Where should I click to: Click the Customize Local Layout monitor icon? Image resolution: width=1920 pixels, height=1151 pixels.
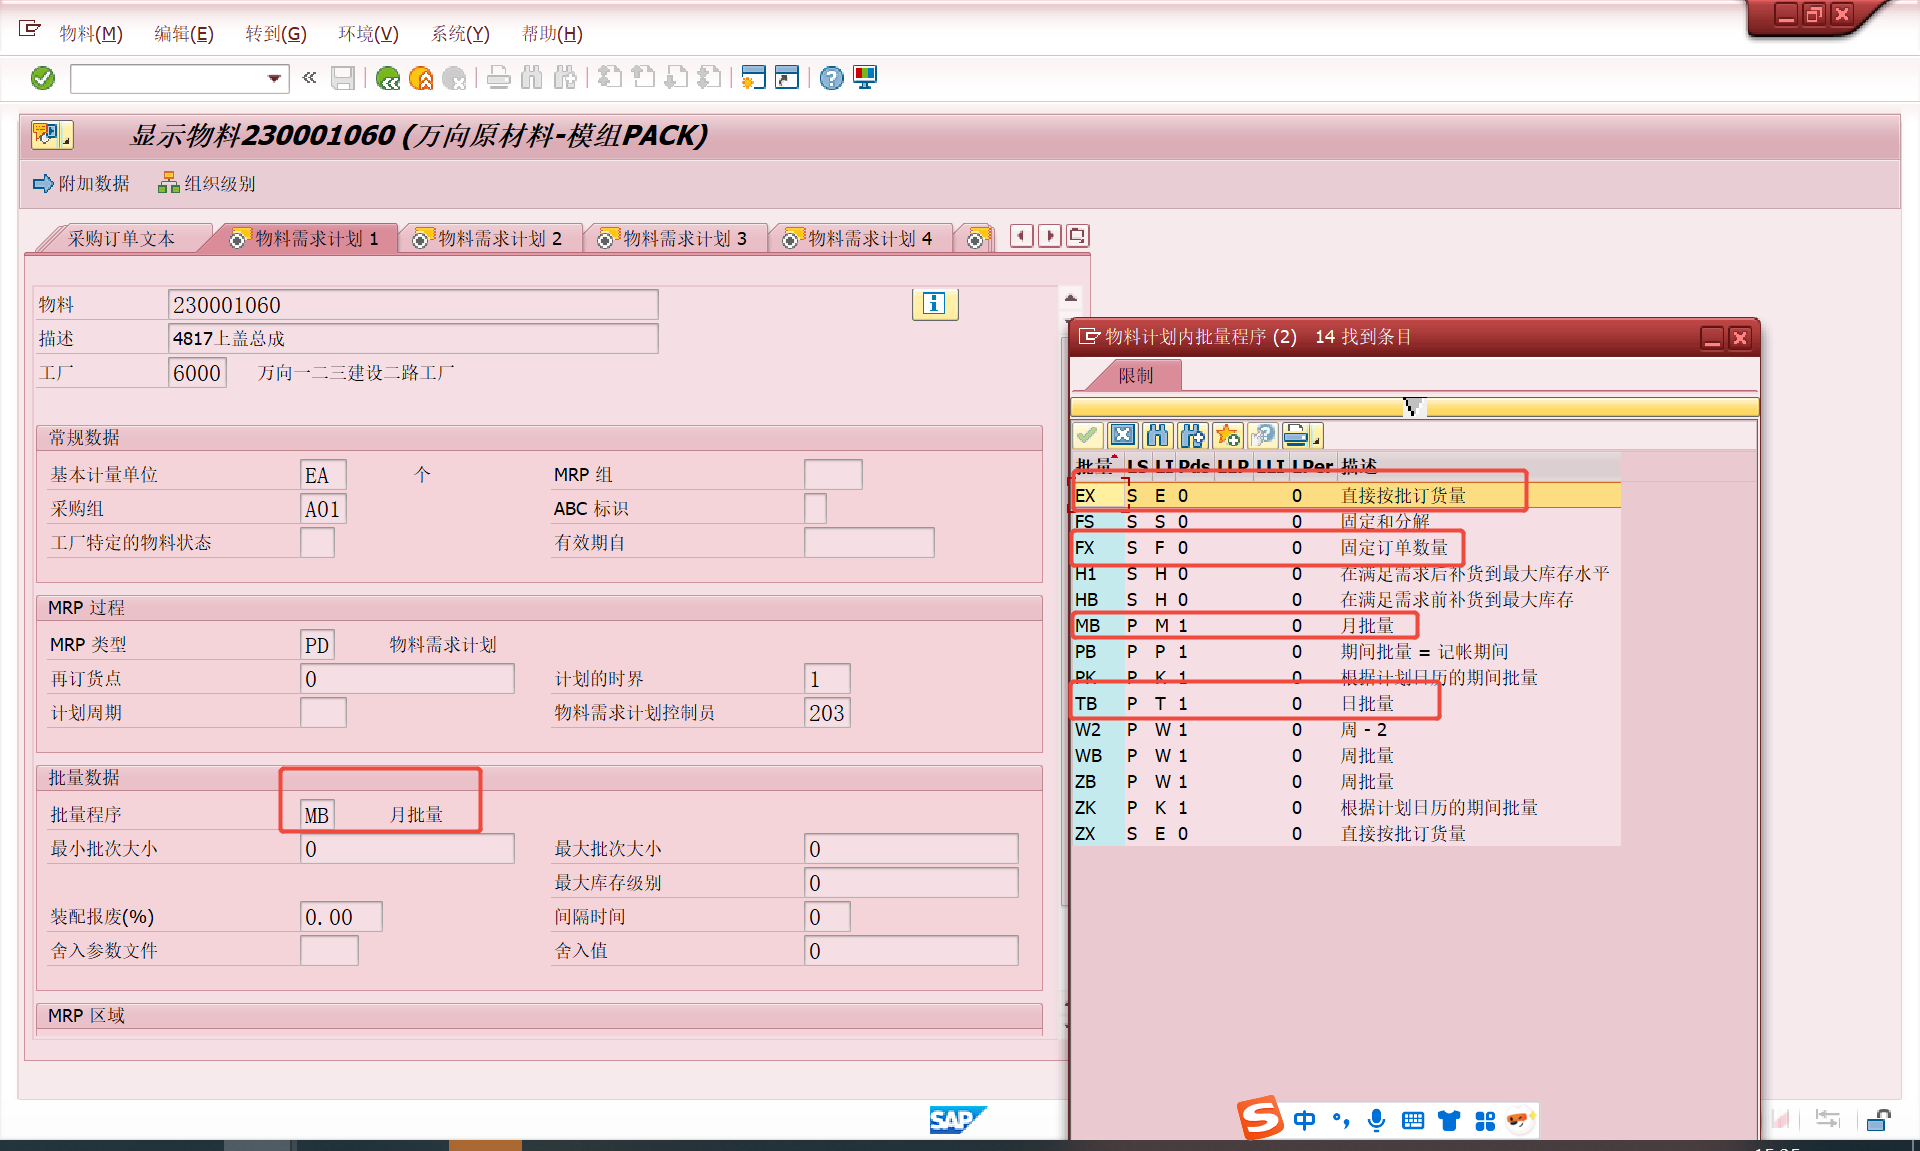[865, 78]
